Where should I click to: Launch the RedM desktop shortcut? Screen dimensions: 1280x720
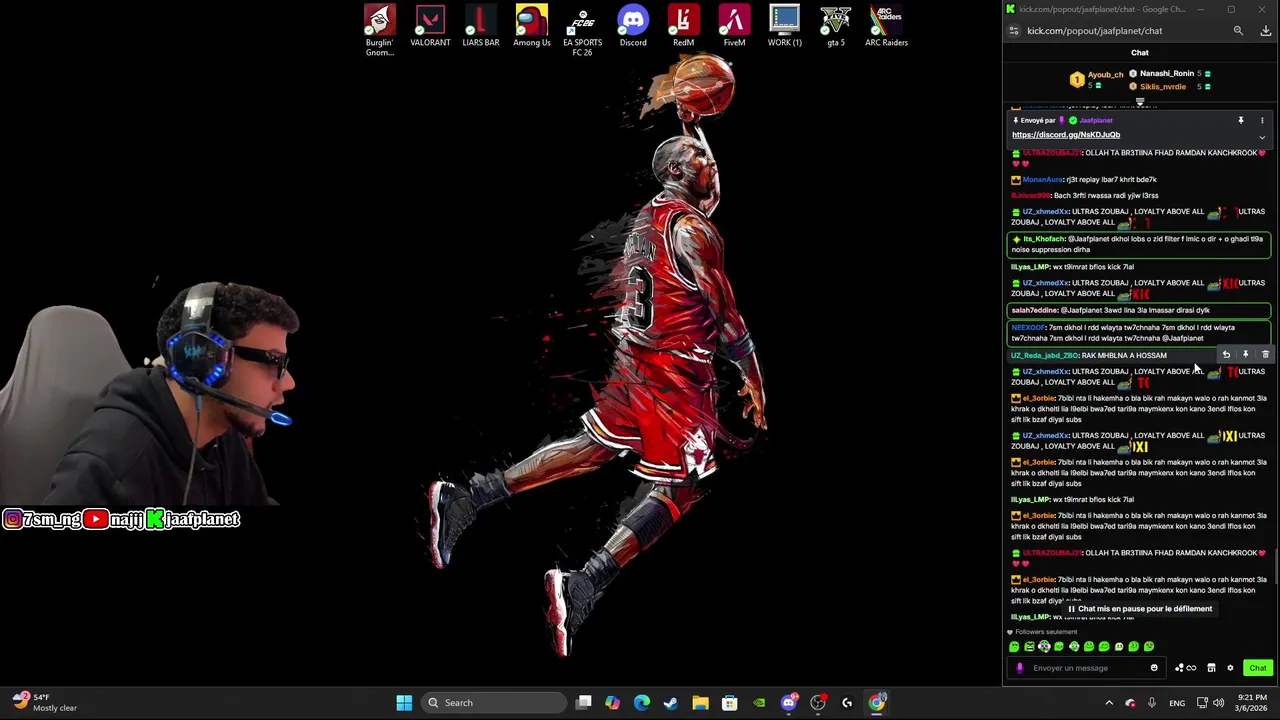pyautogui.click(x=684, y=26)
